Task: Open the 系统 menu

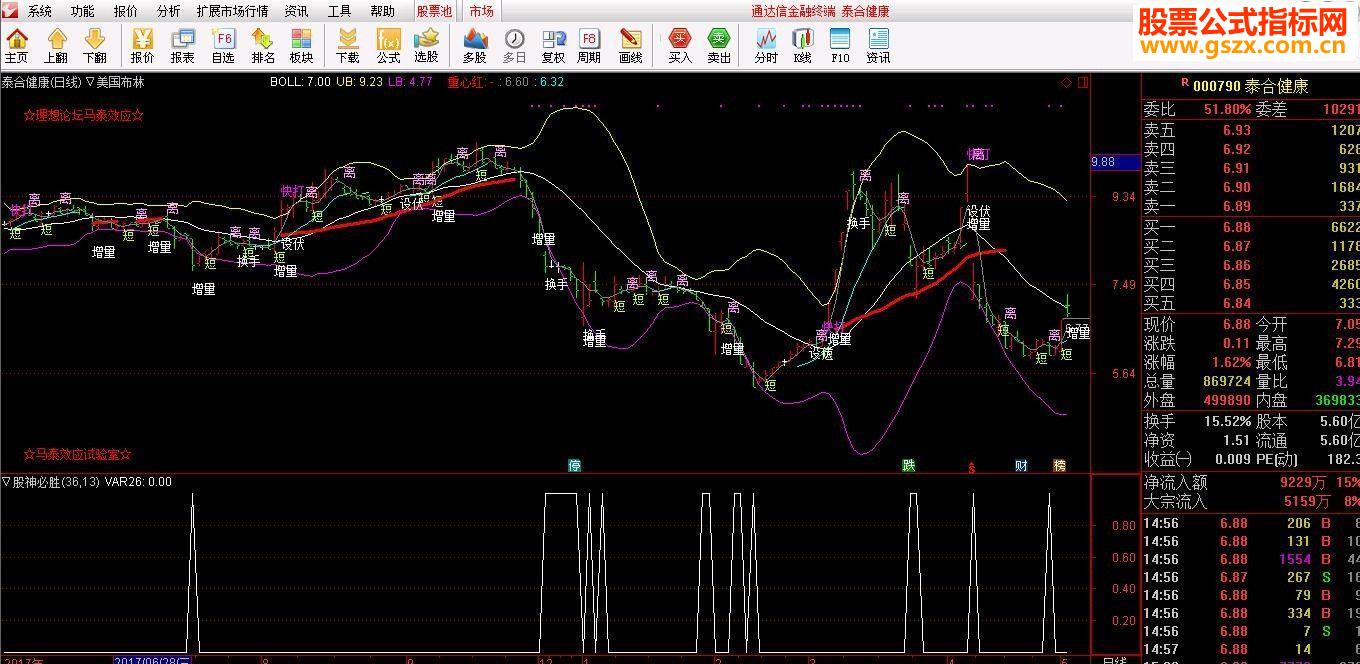Action: click(x=40, y=12)
